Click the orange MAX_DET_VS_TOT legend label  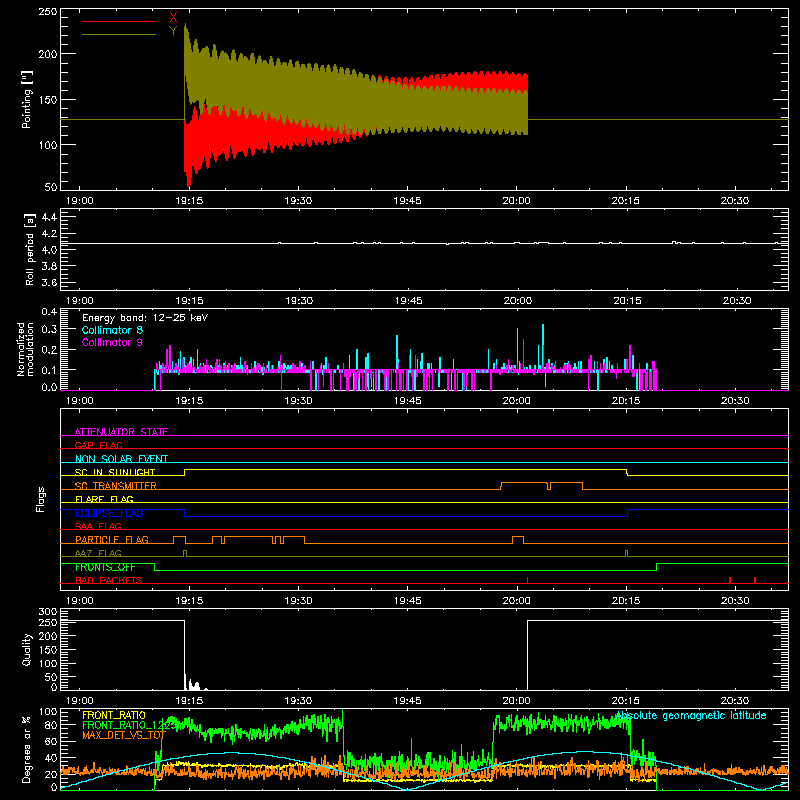[124, 735]
